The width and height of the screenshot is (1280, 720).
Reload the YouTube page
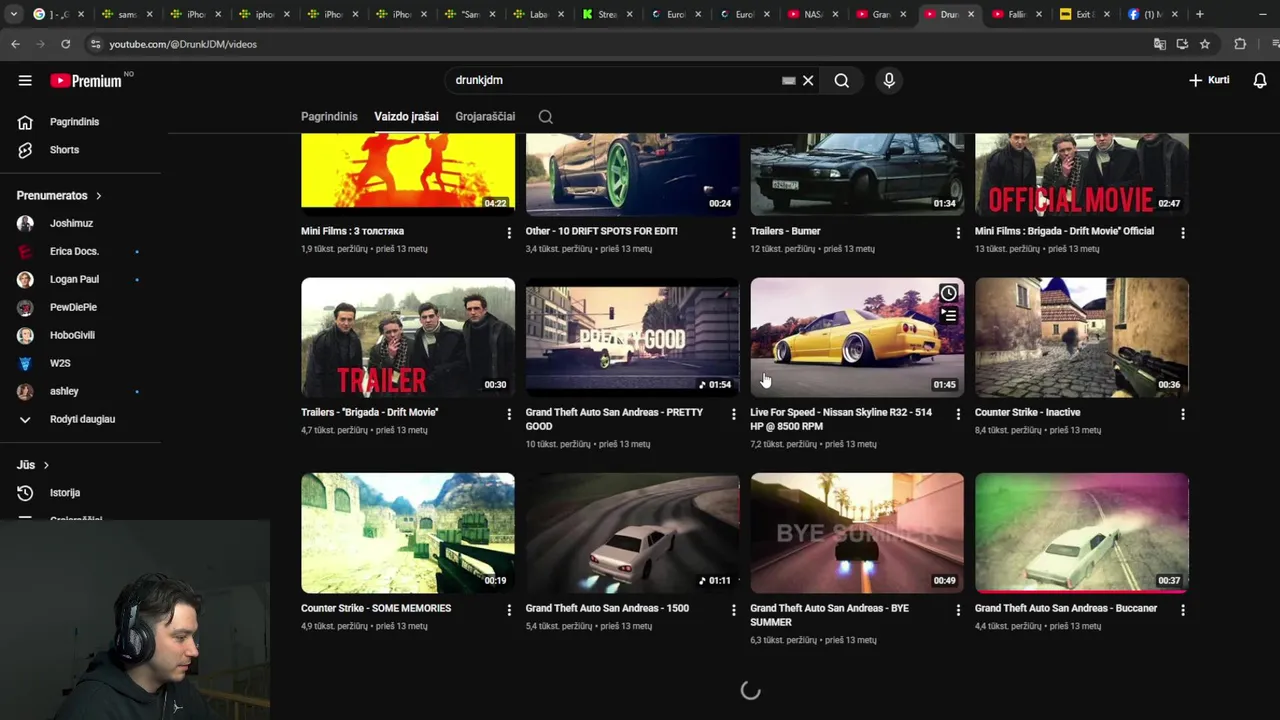click(x=65, y=44)
